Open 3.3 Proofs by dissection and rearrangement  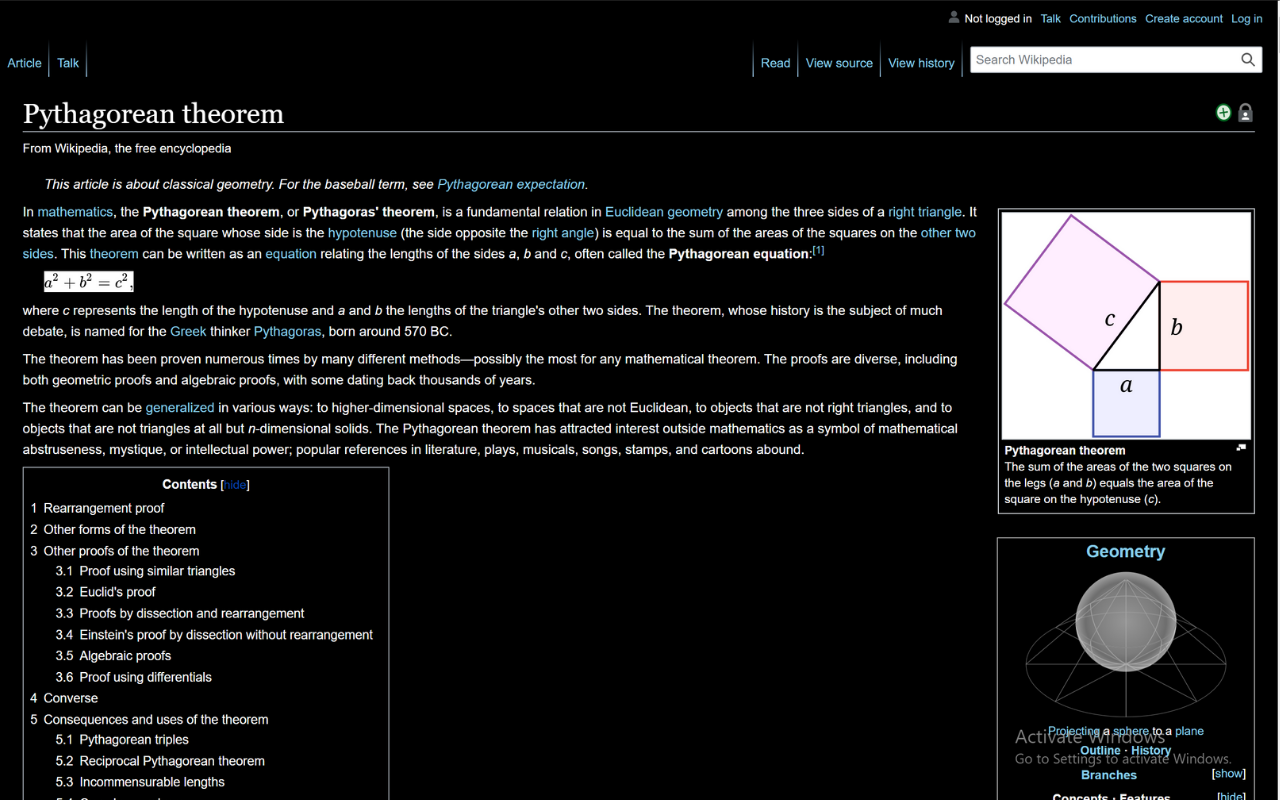coord(180,614)
